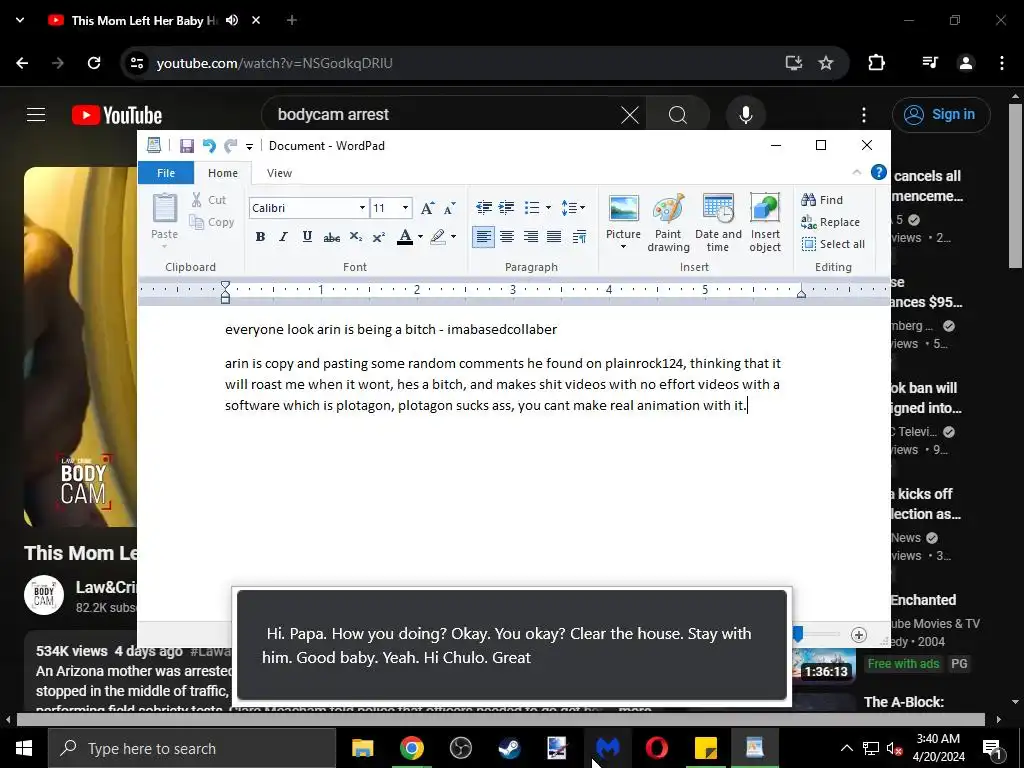Open Chrome extensions puzzle icon
1024x768 pixels.
click(876, 63)
